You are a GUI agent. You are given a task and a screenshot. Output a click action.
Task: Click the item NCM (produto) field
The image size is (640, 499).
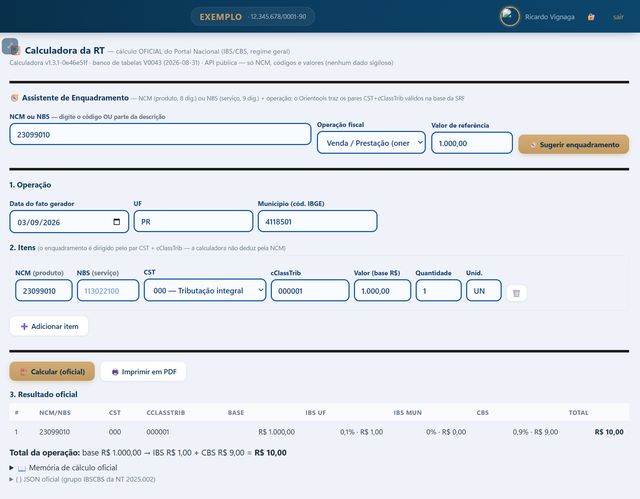pyautogui.click(x=44, y=291)
